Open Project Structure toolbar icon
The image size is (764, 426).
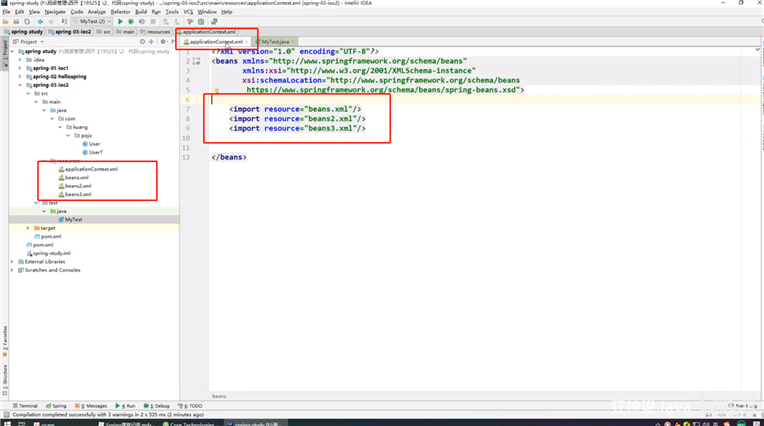click(201, 21)
